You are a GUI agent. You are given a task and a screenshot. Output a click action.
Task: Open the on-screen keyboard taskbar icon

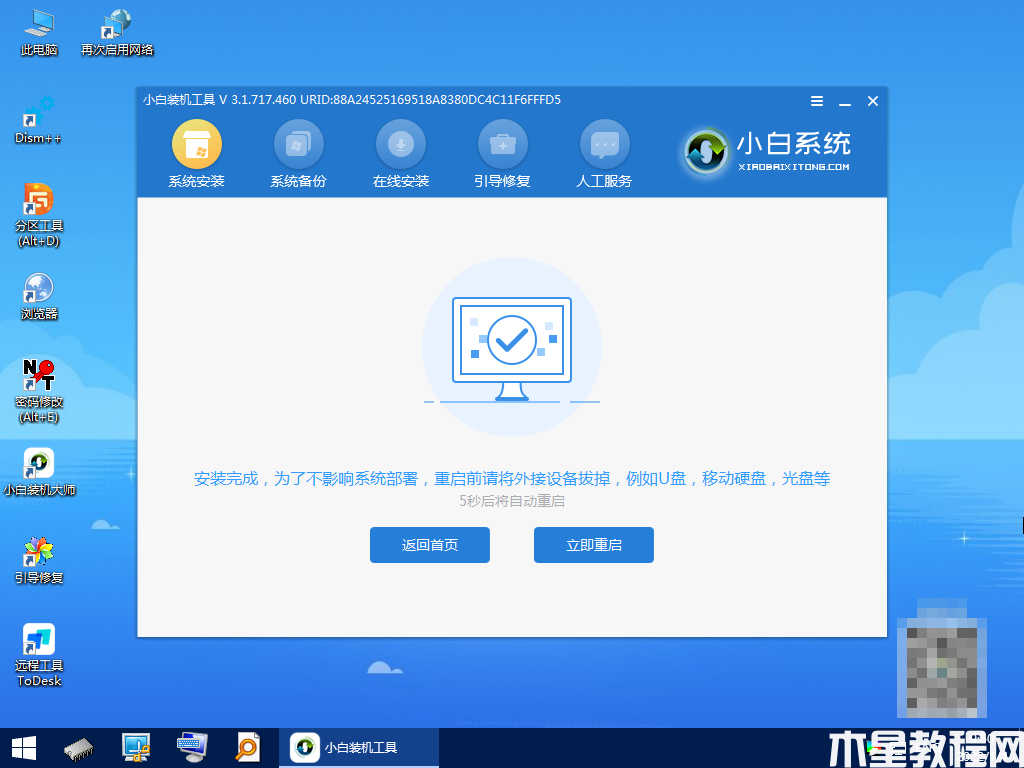click(193, 748)
